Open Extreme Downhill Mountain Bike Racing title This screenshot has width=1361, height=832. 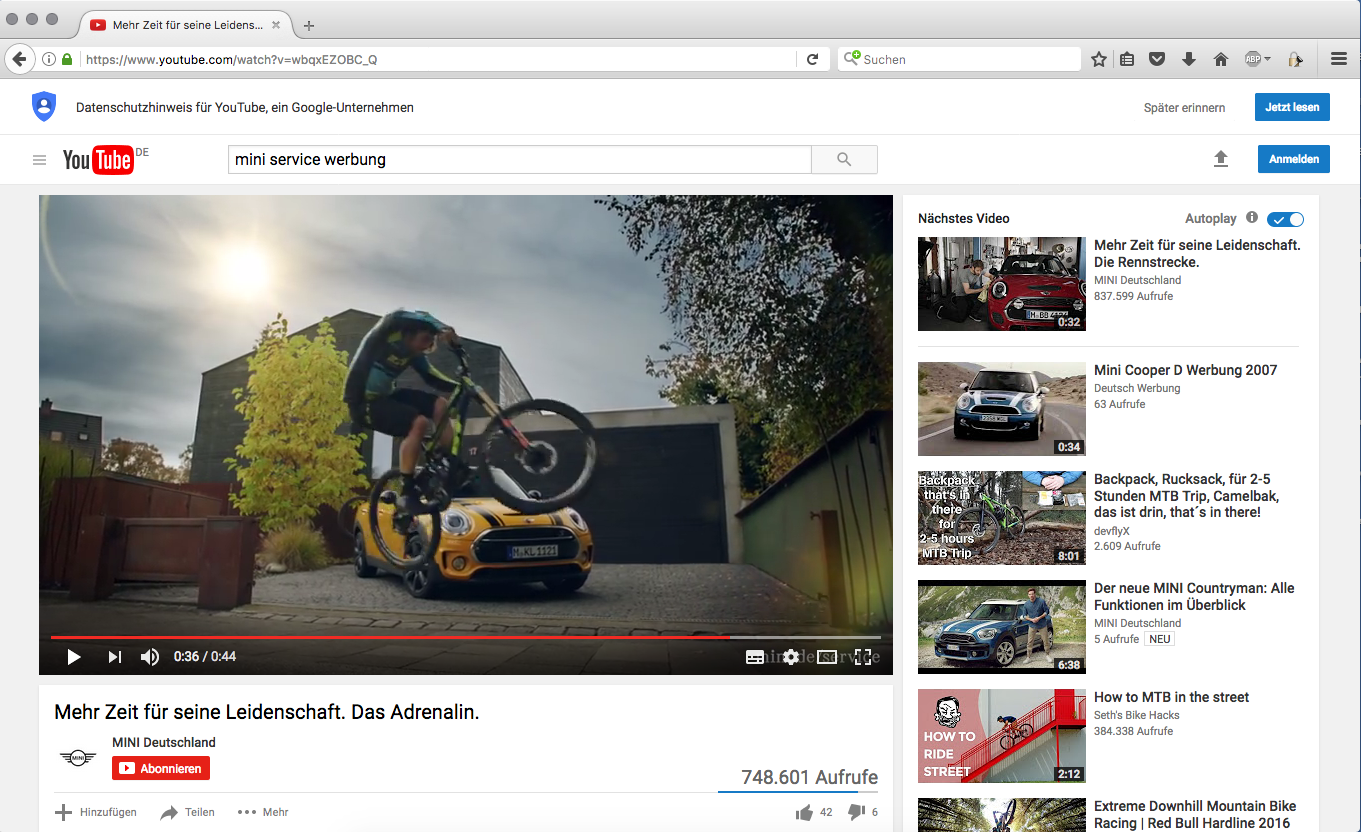(x=1195, y=815)
